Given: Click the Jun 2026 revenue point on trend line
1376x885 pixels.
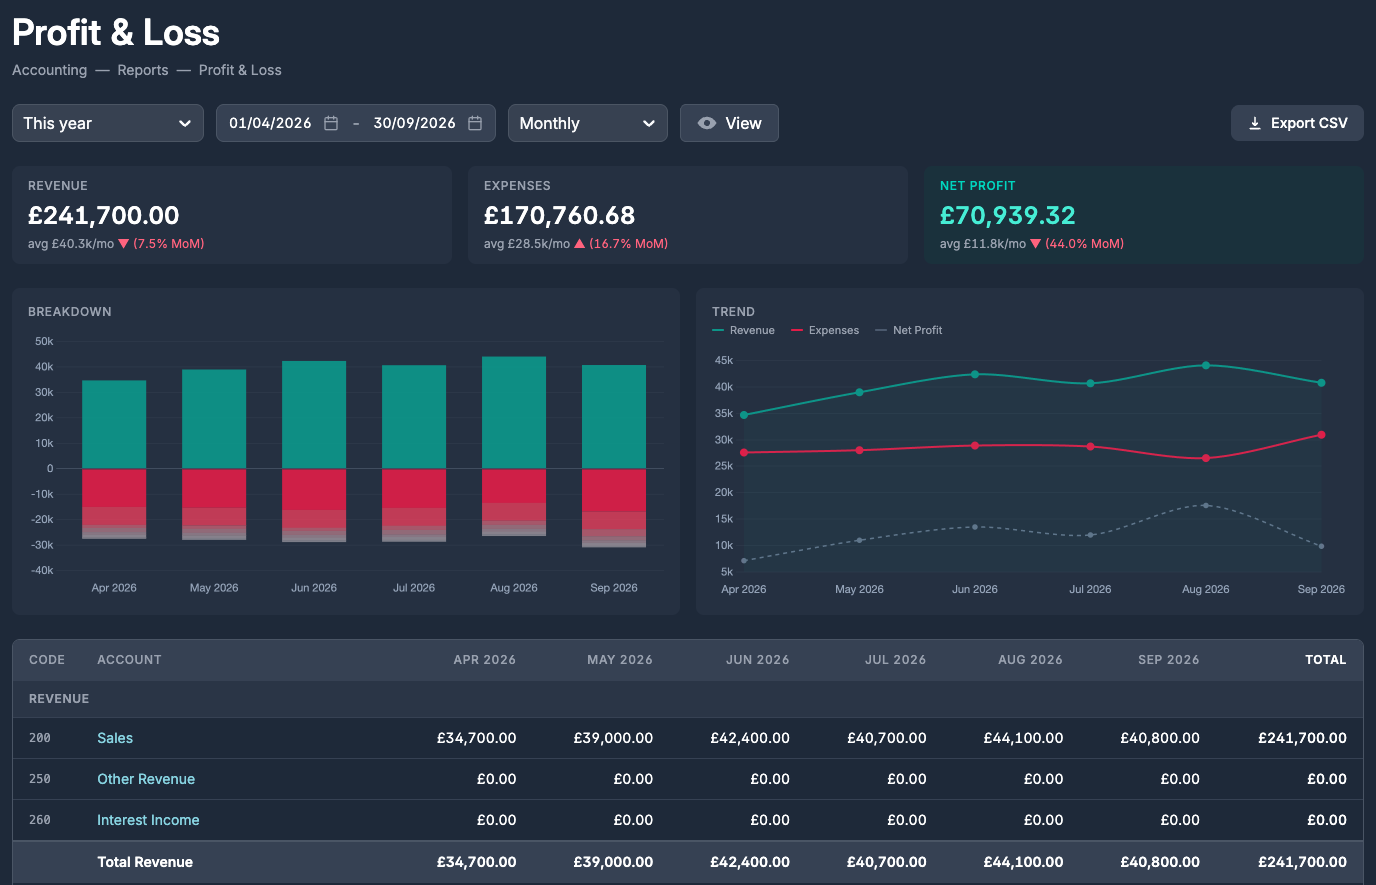Looking at the screenshot, I should [x=975, y=374].
